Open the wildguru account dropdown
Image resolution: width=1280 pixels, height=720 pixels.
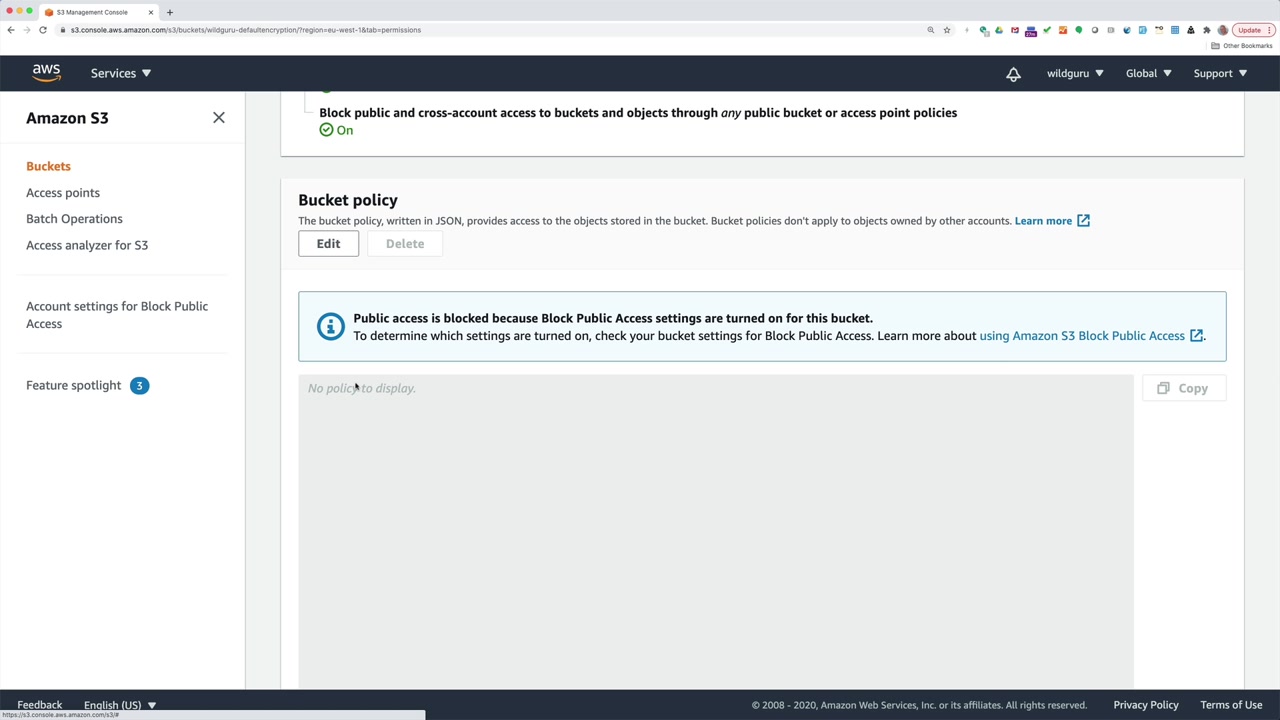(x=1075, y=73)
